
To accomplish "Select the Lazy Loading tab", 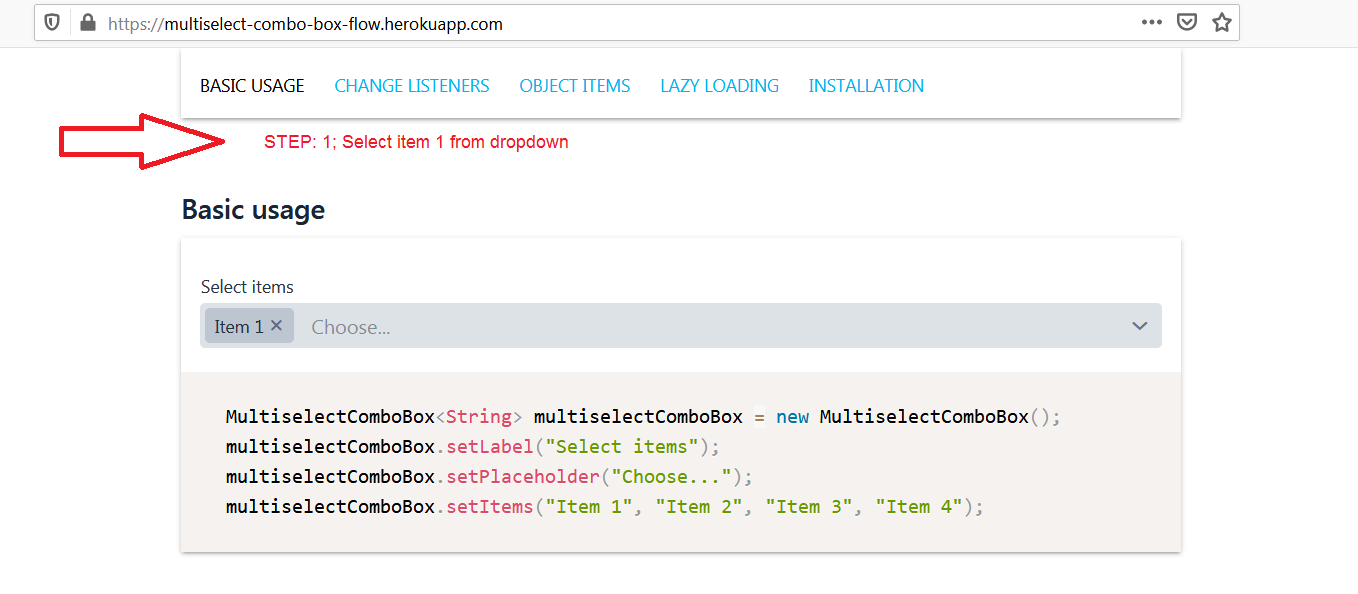I will coord(719,86).
